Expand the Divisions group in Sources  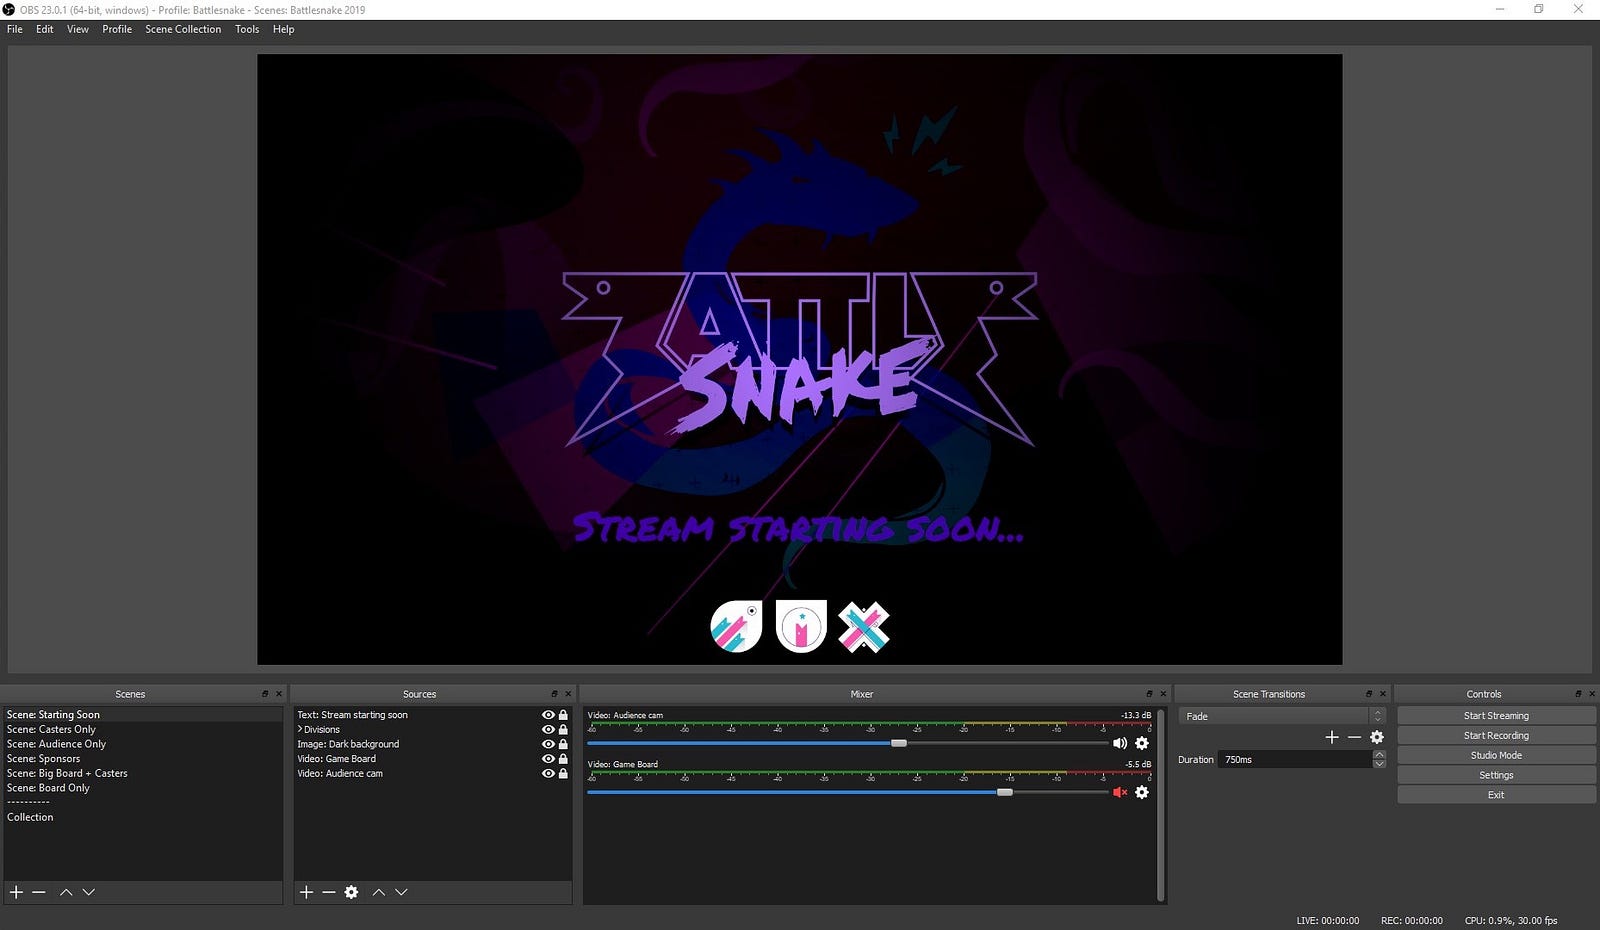[x=300, y=730]
